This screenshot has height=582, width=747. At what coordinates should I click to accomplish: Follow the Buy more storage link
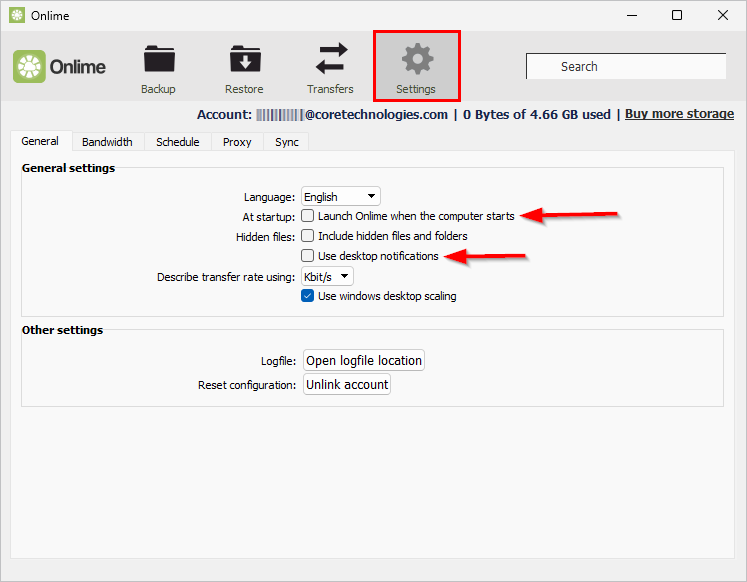point(679,114)
